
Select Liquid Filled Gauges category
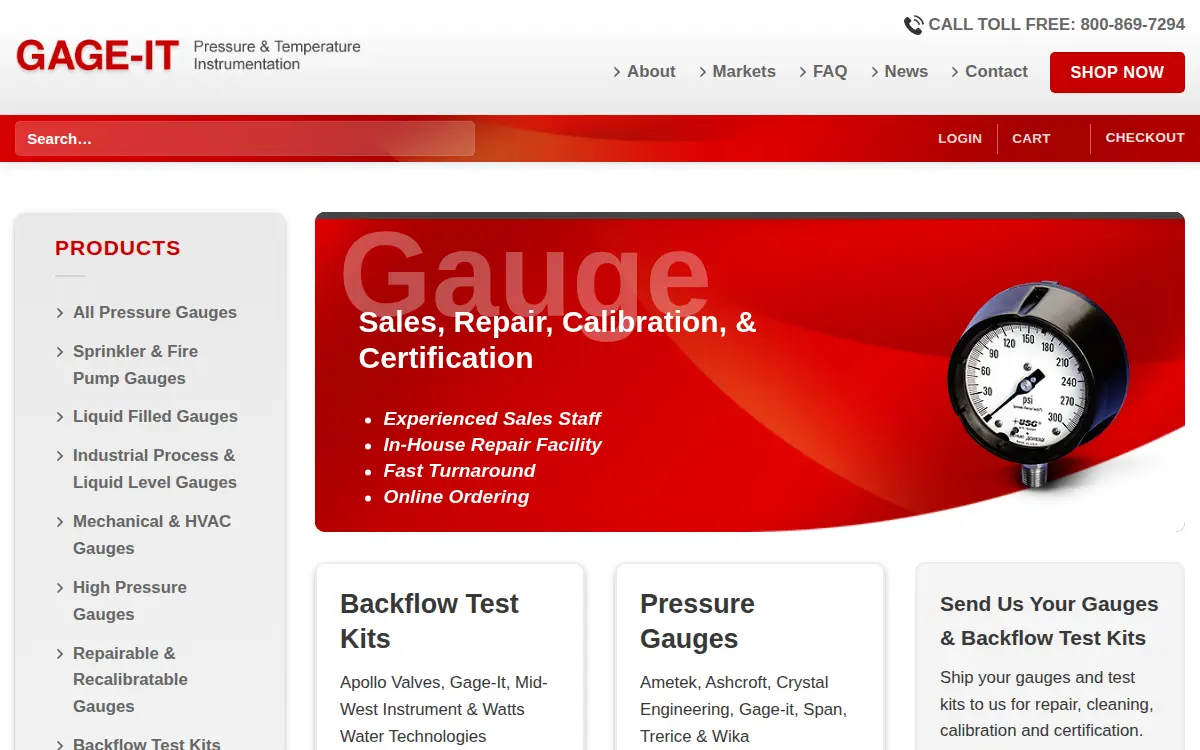tap(155, 417)
